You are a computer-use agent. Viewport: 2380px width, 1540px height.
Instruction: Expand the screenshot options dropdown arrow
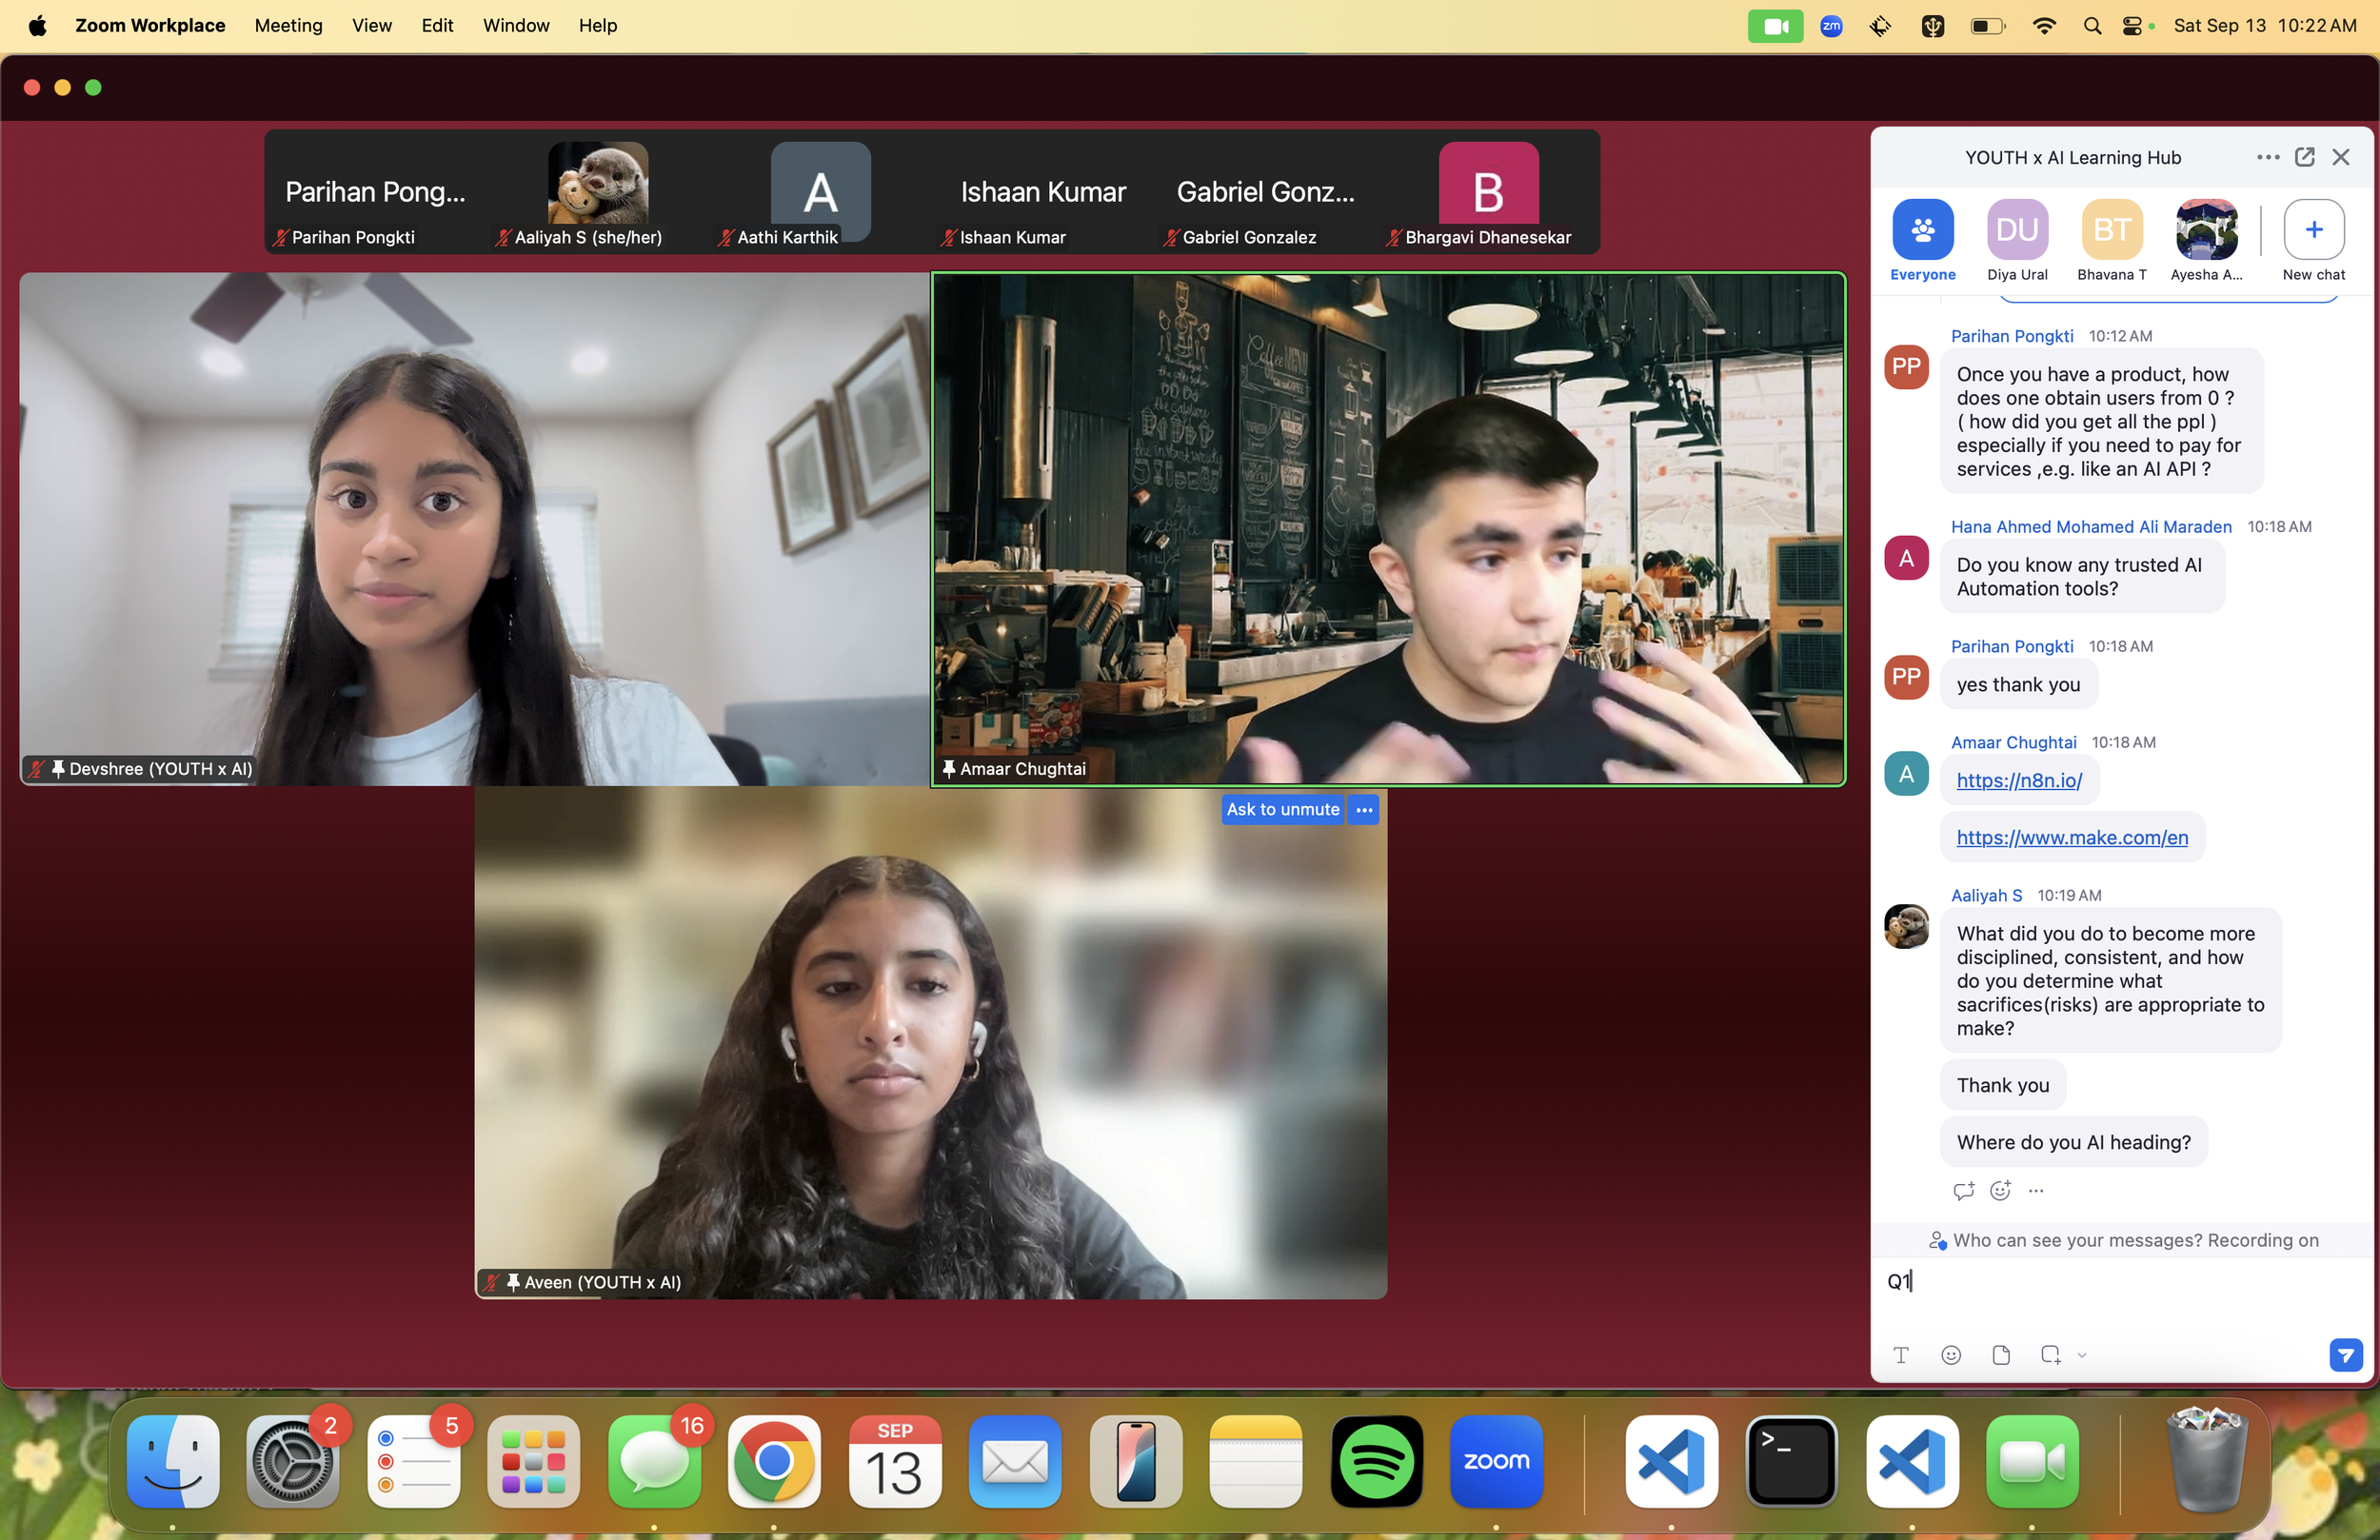(2082, 1356)
